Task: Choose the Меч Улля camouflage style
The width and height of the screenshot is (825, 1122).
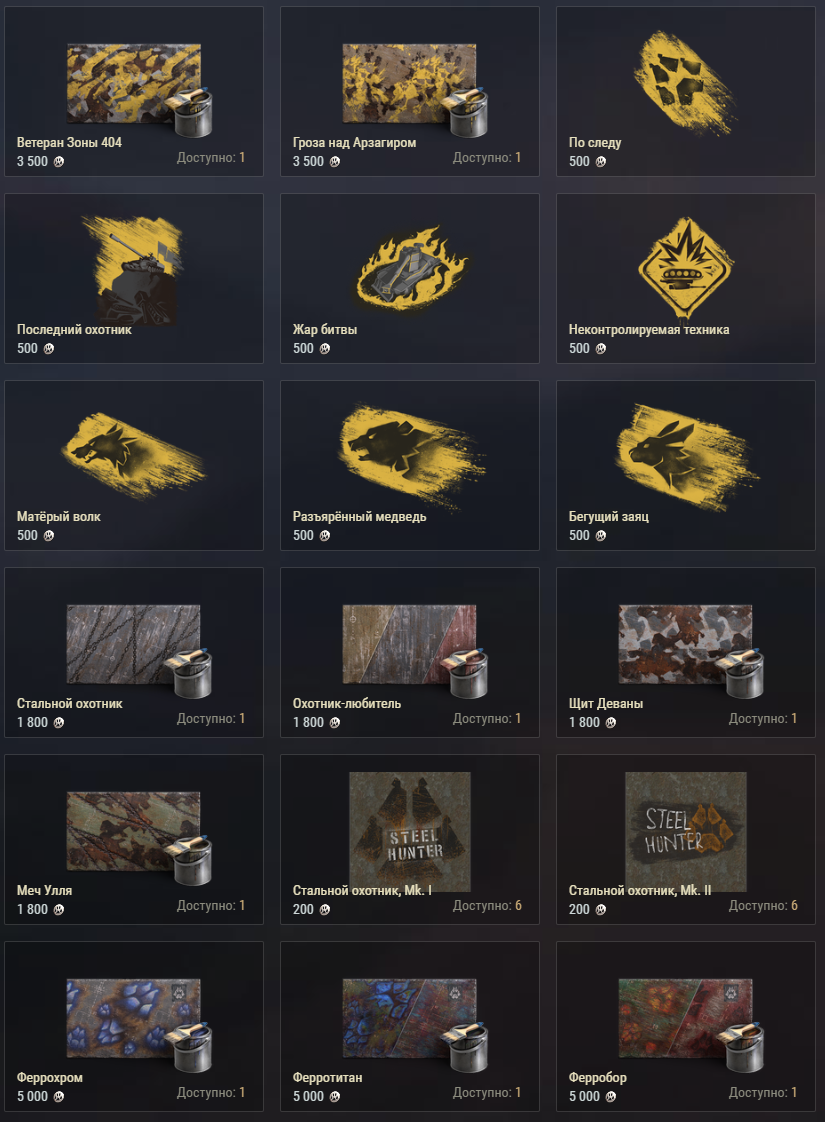Action: click(x=134, y=839)
